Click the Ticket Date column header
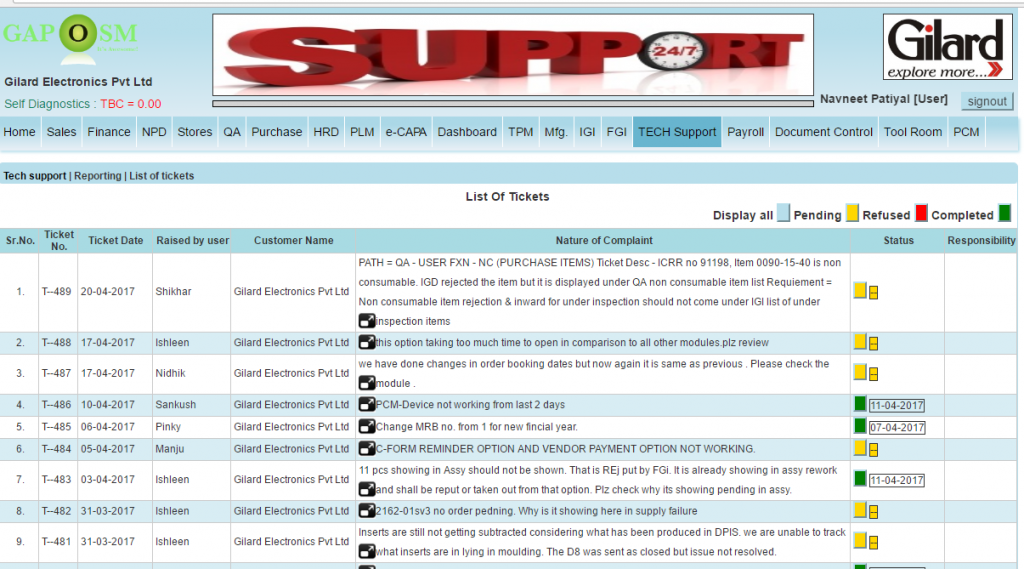Screen dimensions: 1024x569 pyautogui.click(x=116, y=240)
